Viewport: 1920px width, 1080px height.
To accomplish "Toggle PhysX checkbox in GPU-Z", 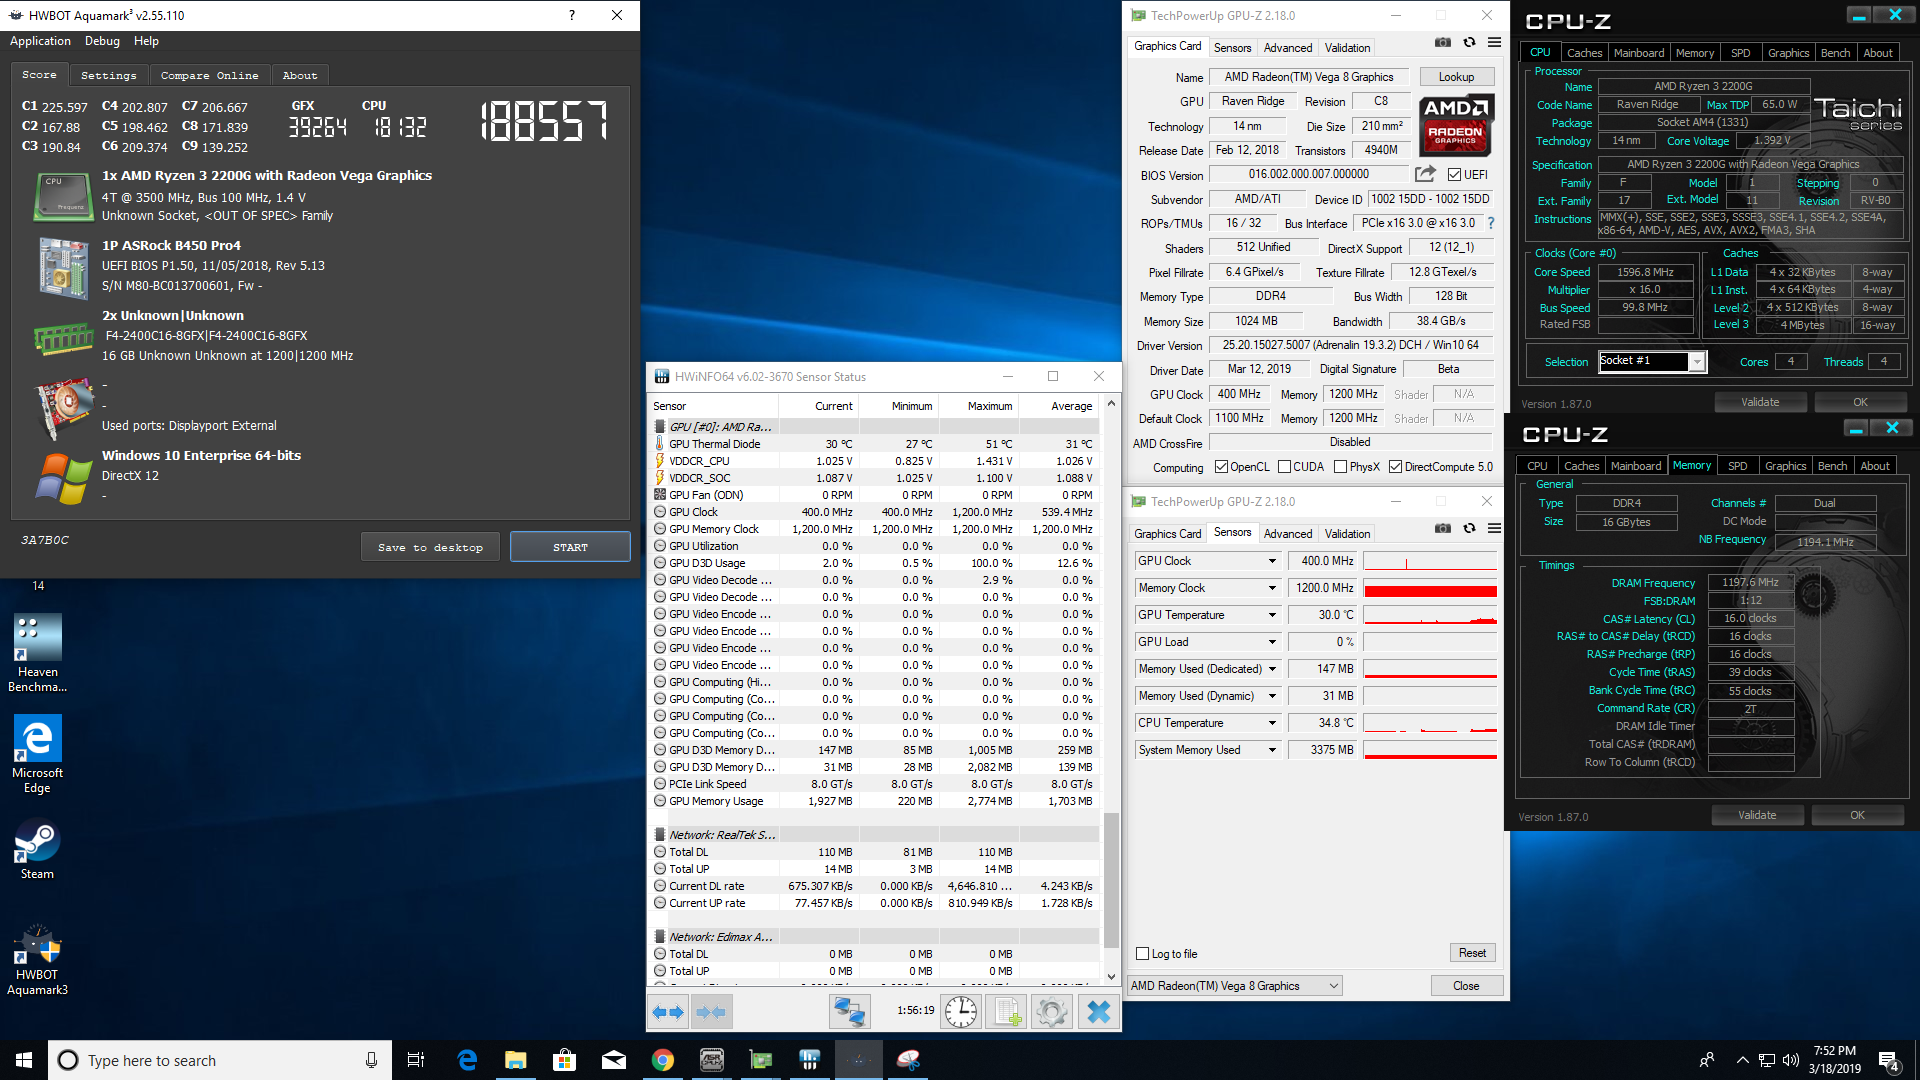I will coord(1340,467).
